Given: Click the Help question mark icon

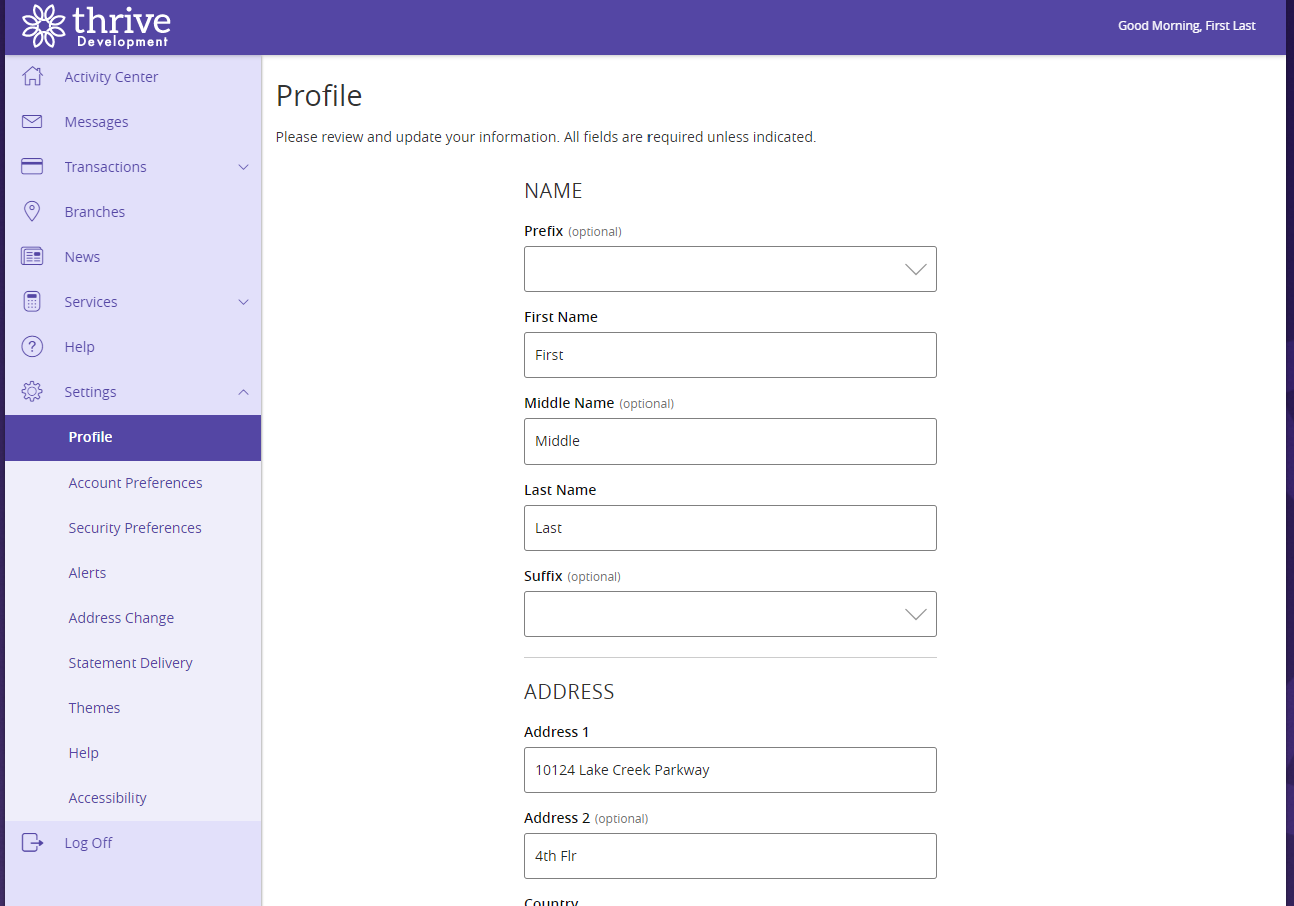Looking at the screenshot, I should [x=32, y=347].
